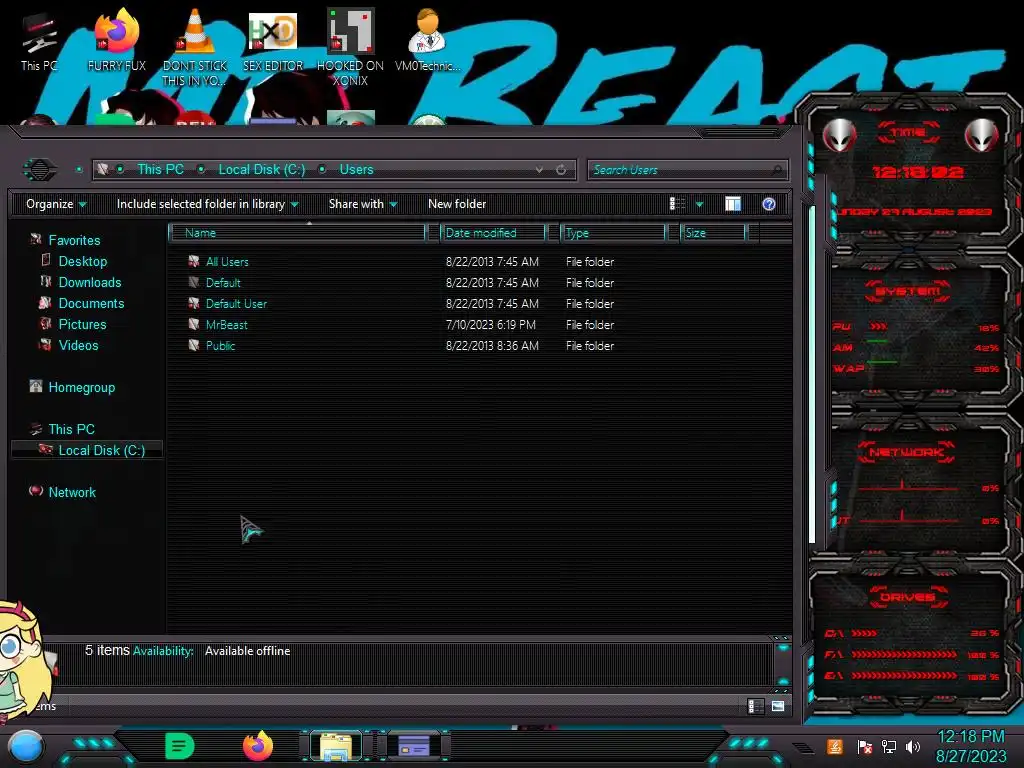
Task: Click the Explorer vertical scrollbar
Action: [x=812, y=375]
